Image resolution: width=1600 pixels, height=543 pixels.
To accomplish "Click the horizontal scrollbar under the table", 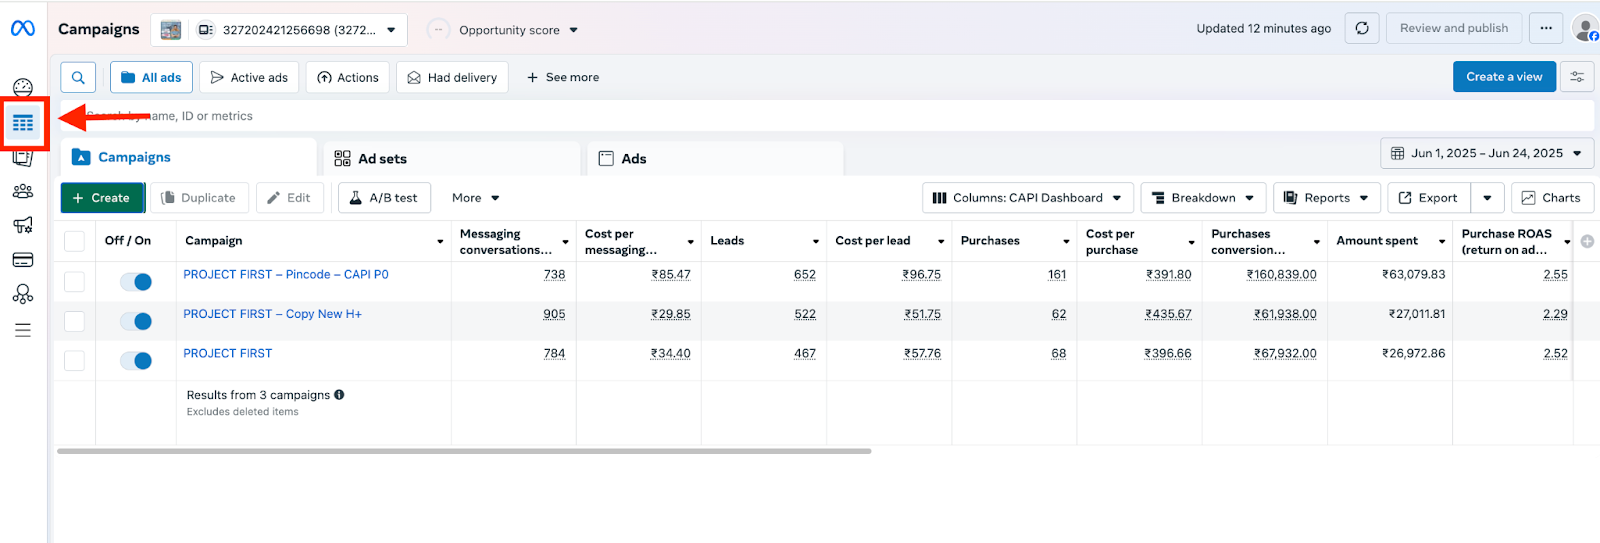I will click(x=464, y=451).
